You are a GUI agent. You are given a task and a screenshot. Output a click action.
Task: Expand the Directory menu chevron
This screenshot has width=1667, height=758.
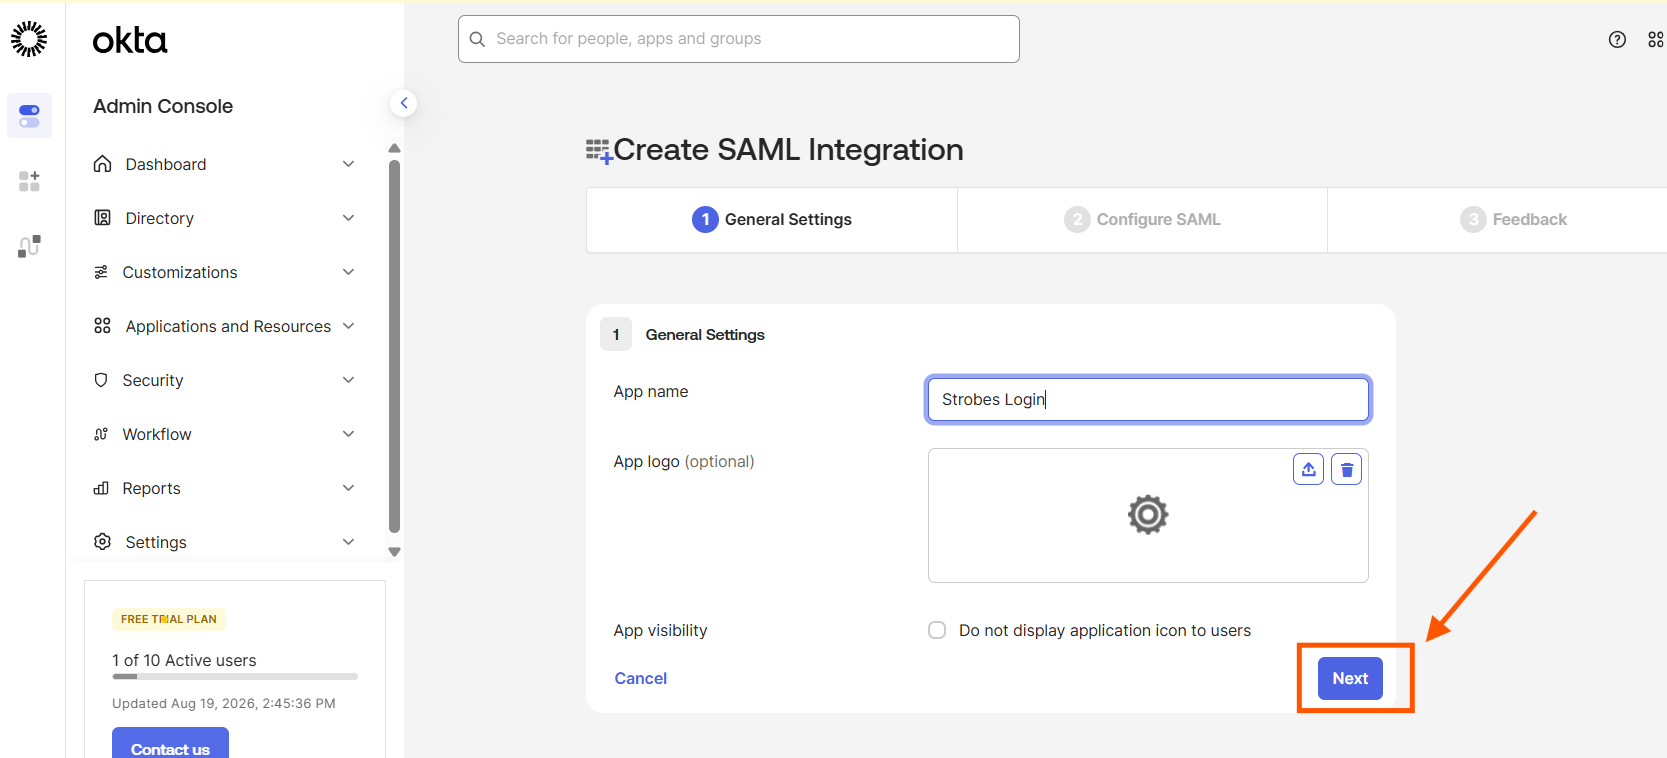tap(348, 218)
